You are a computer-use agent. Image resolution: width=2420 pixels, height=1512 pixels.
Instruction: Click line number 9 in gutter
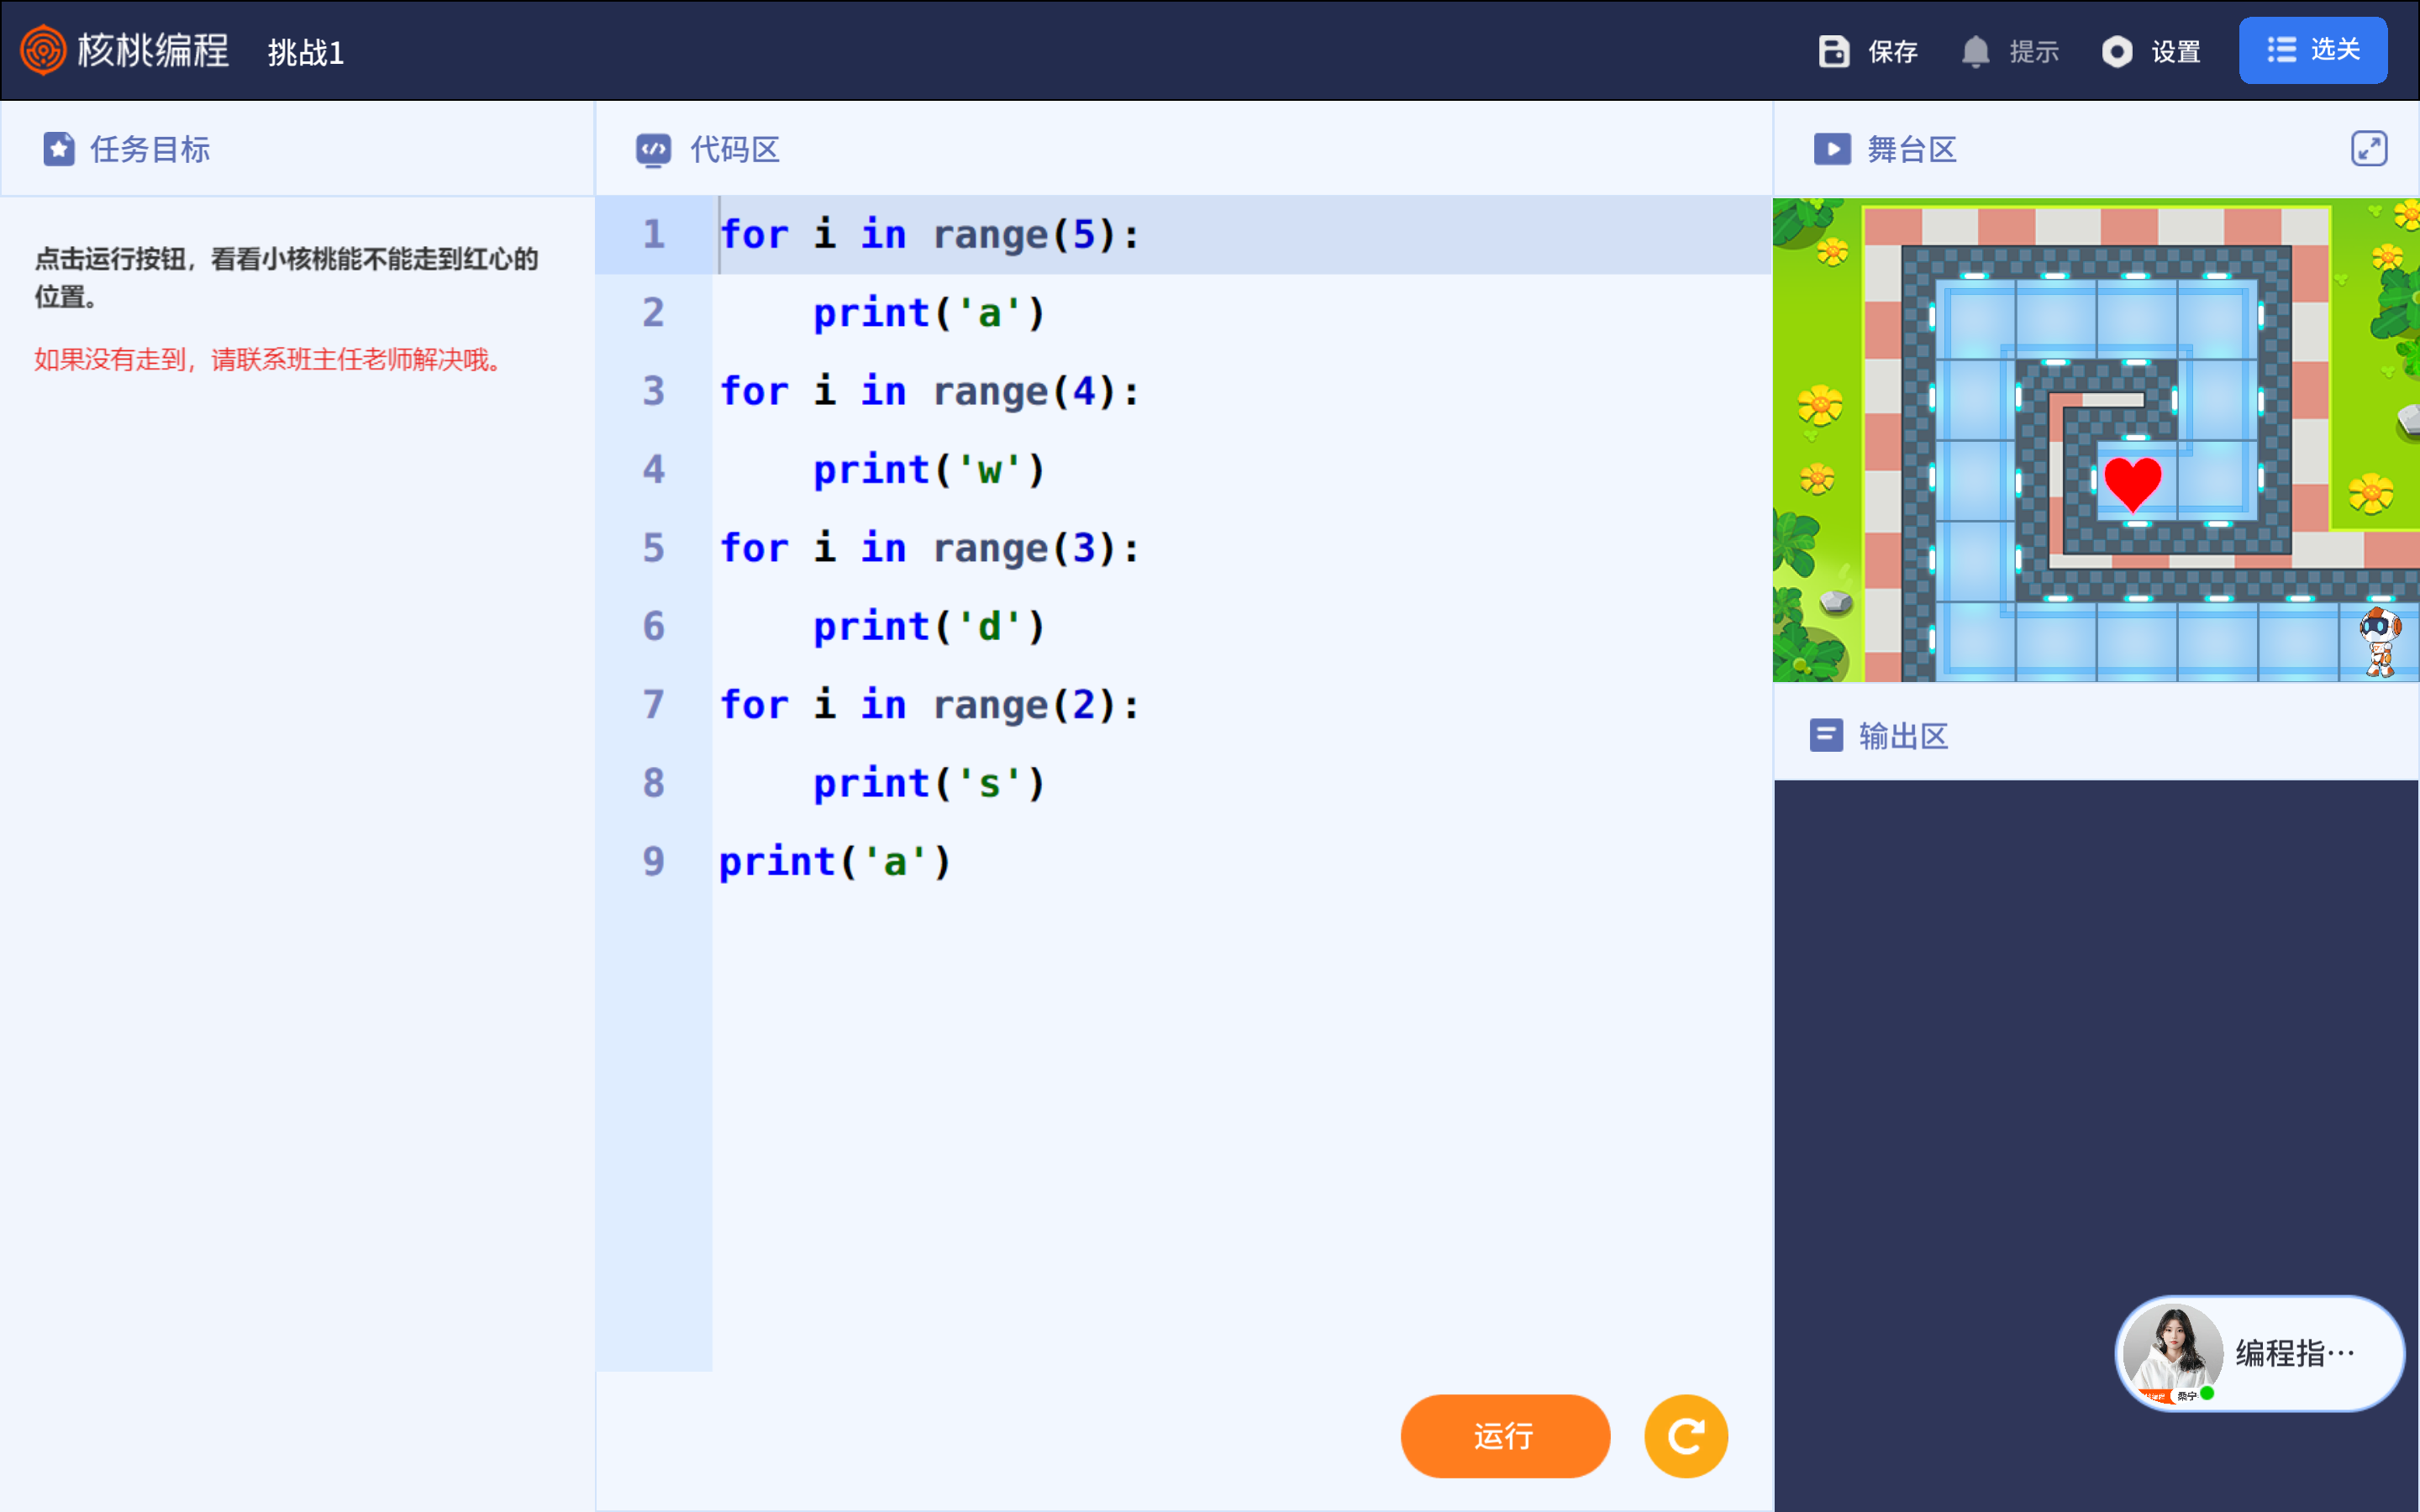653,861
